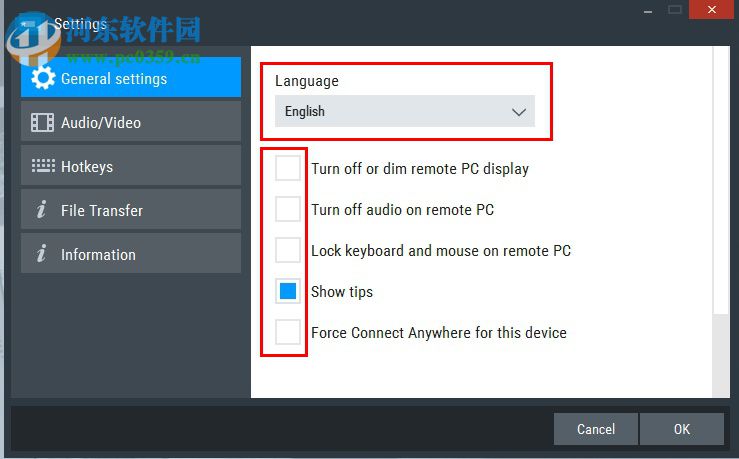Confirm settings with the OK button

coord(681,429)
